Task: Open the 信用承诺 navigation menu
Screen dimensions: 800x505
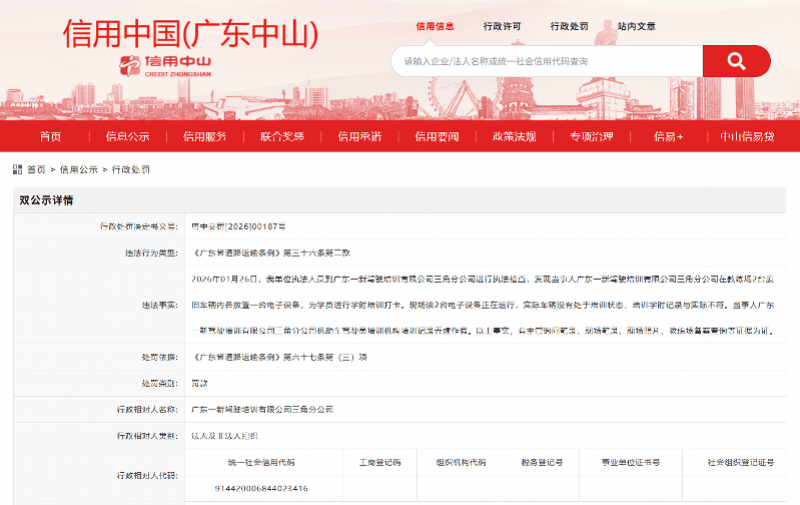Action: coord(360,136)
